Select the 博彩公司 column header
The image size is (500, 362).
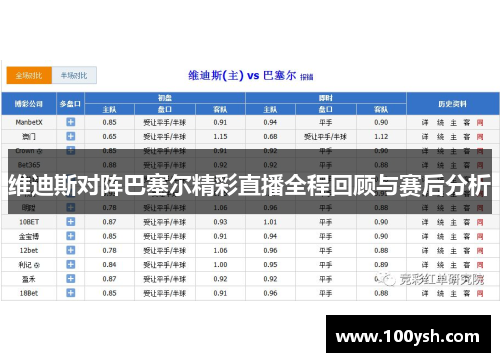[x=29, y=104]
